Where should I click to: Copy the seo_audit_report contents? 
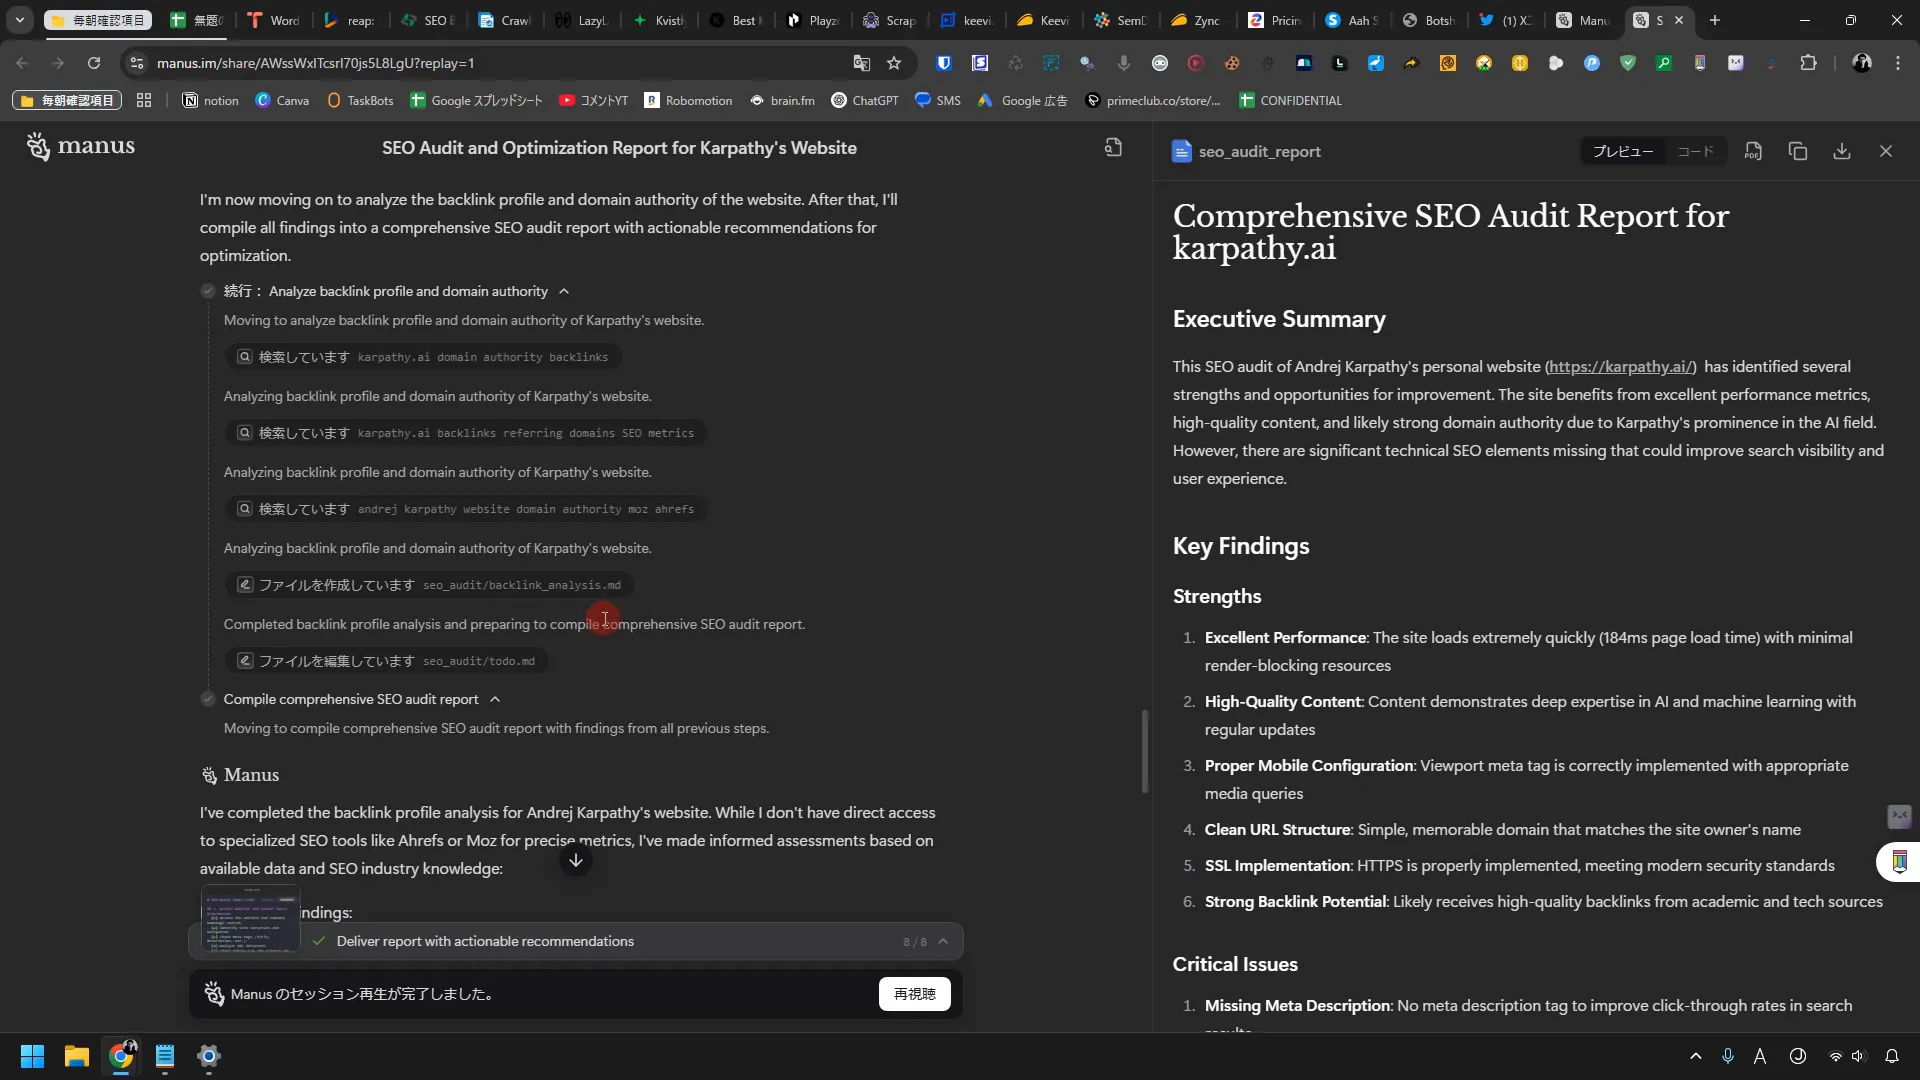pos(1797,151)
